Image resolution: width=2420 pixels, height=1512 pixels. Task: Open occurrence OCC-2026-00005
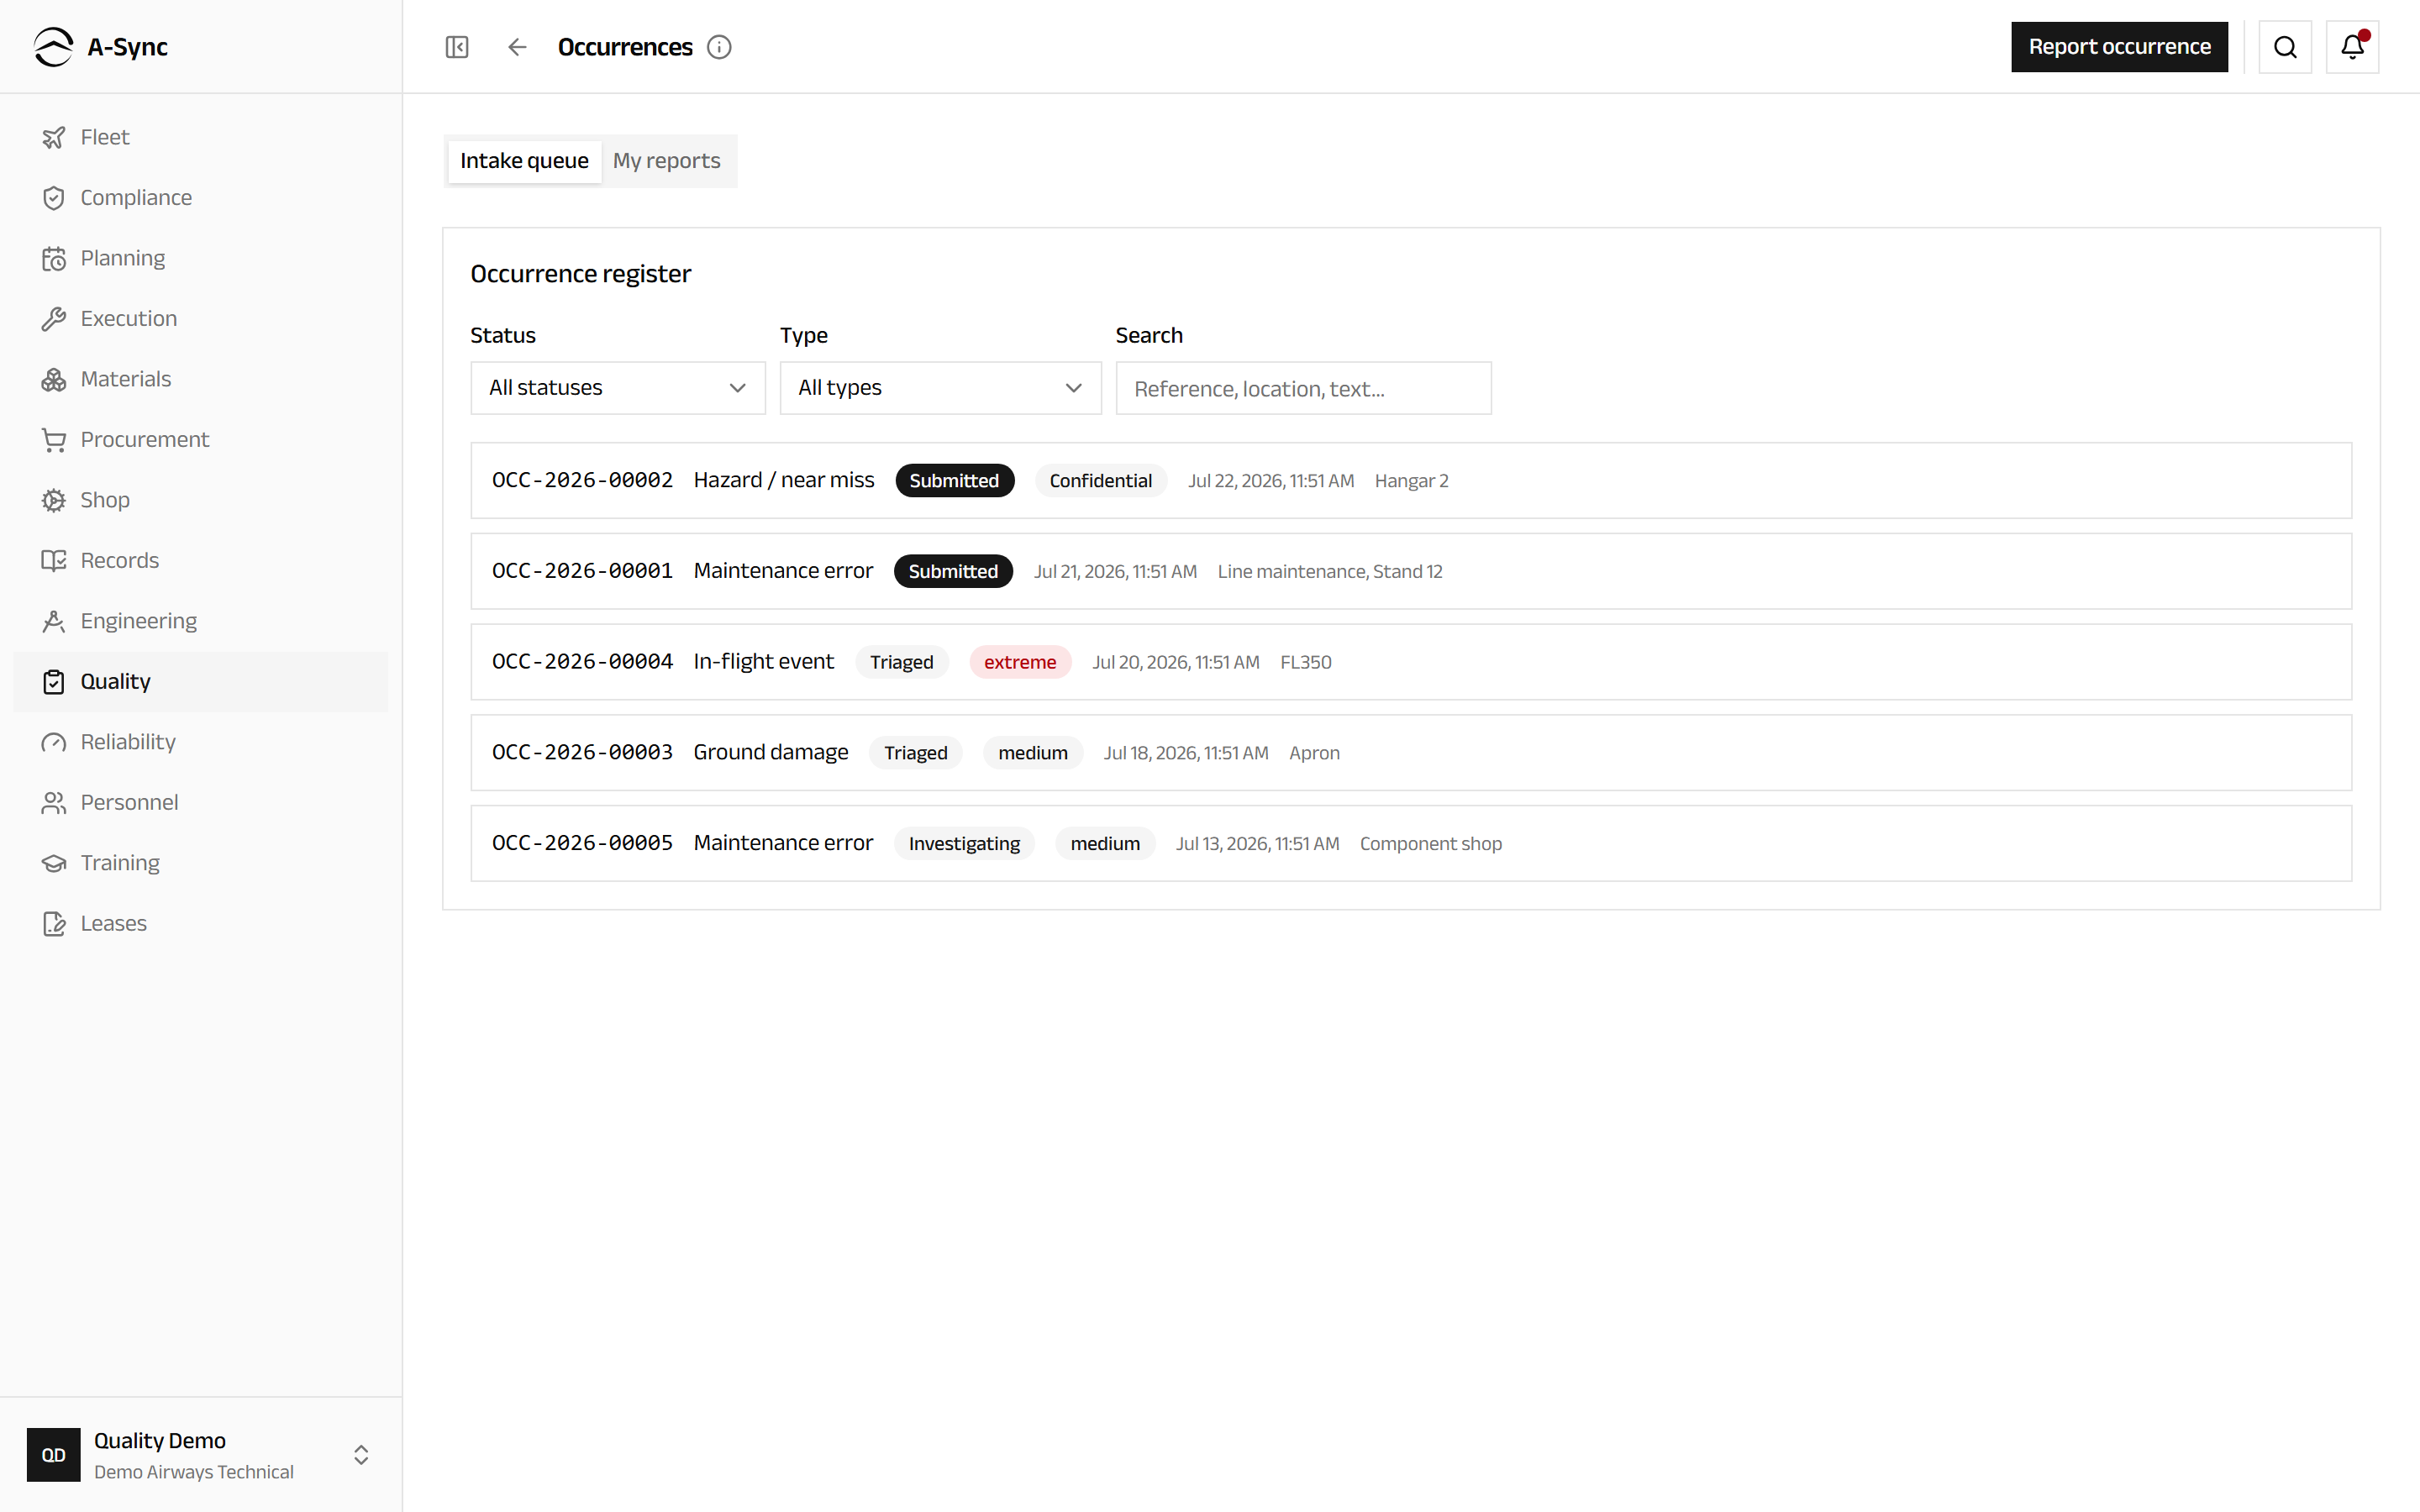pos(1411,844)
